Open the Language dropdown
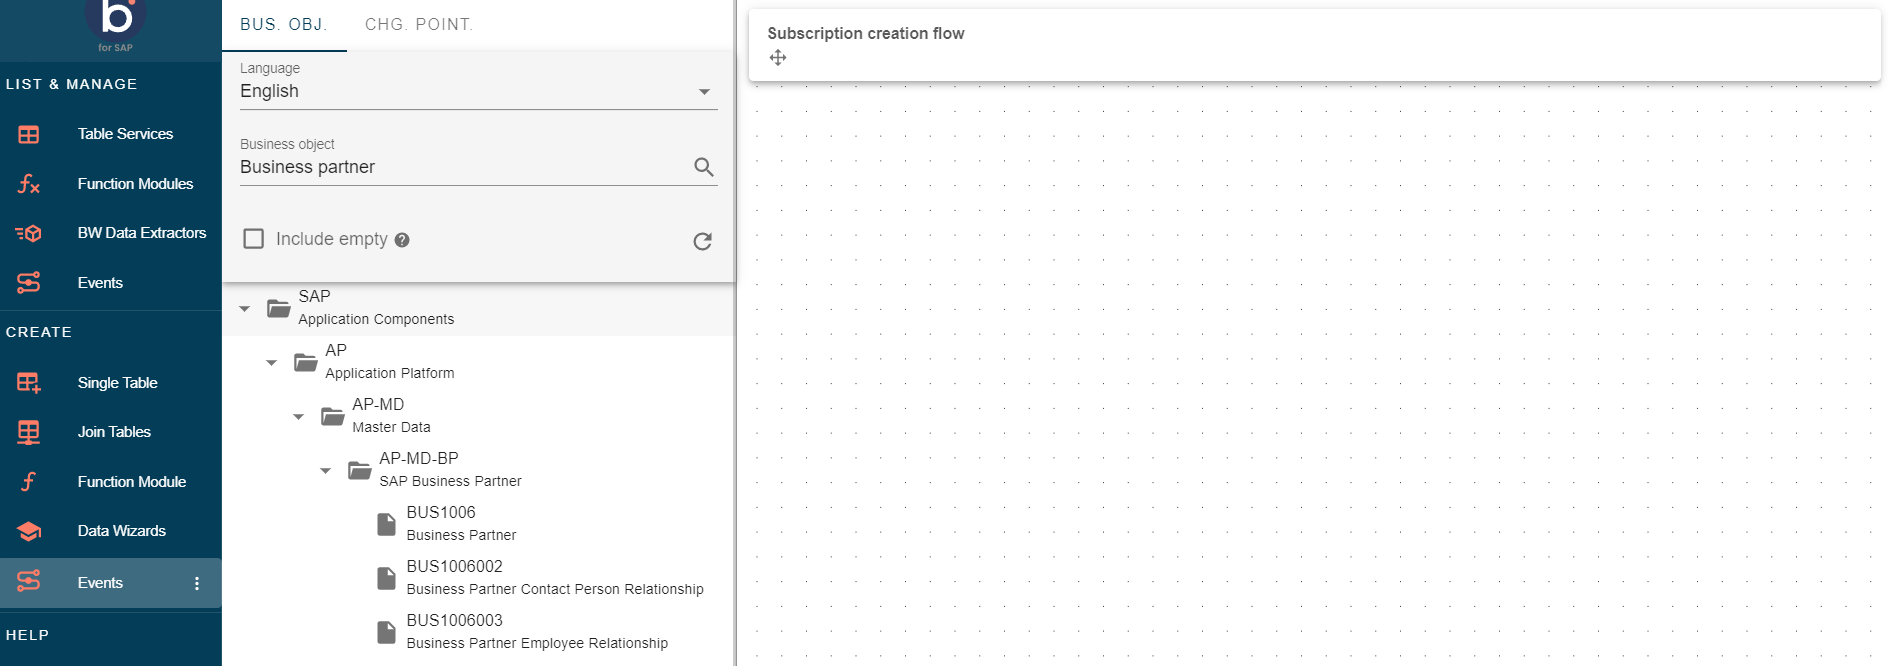This screenshot has width=1888, height=666. 478,91
